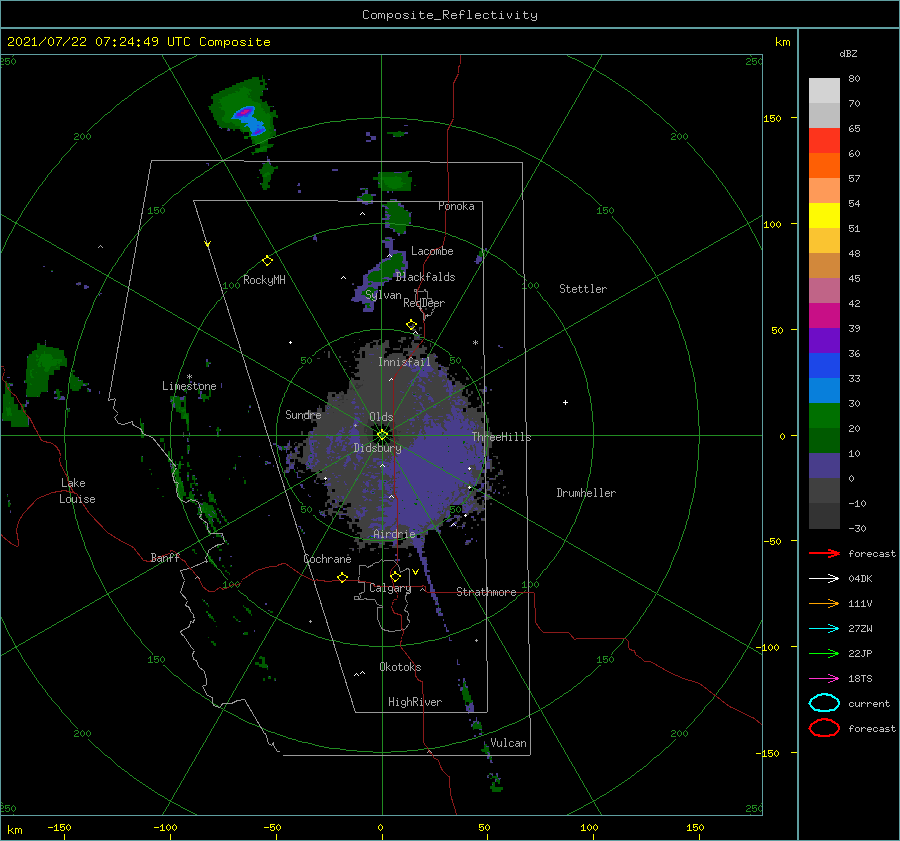Click the 80 dBZ light gray swatch

[824, 90]
